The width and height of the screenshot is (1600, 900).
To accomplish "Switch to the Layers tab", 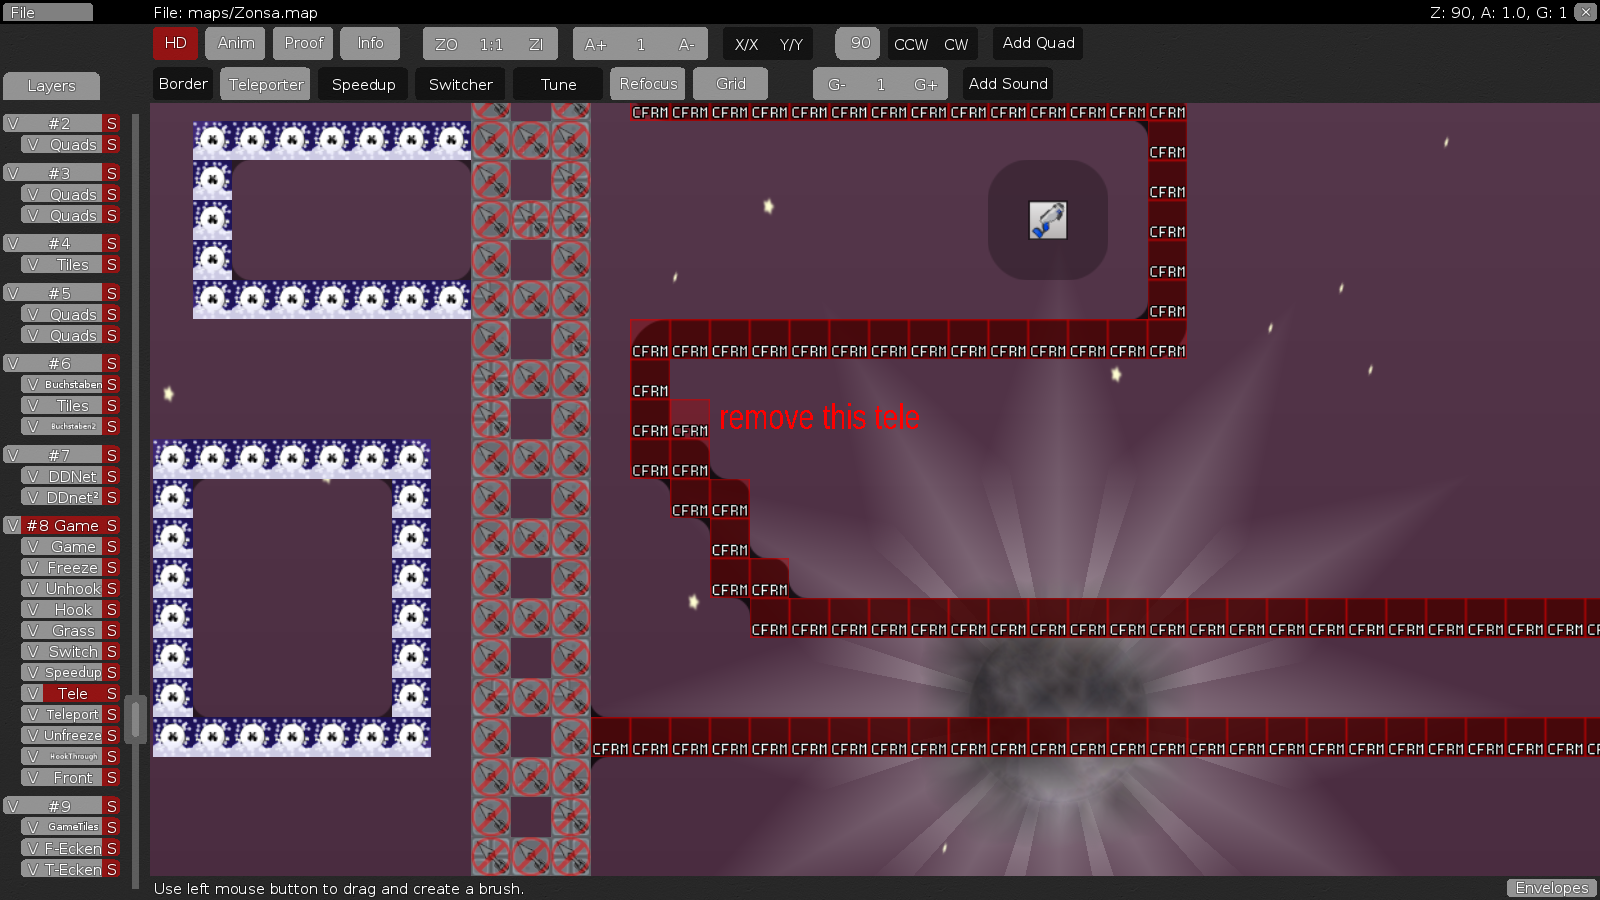I will click(51, 86).
